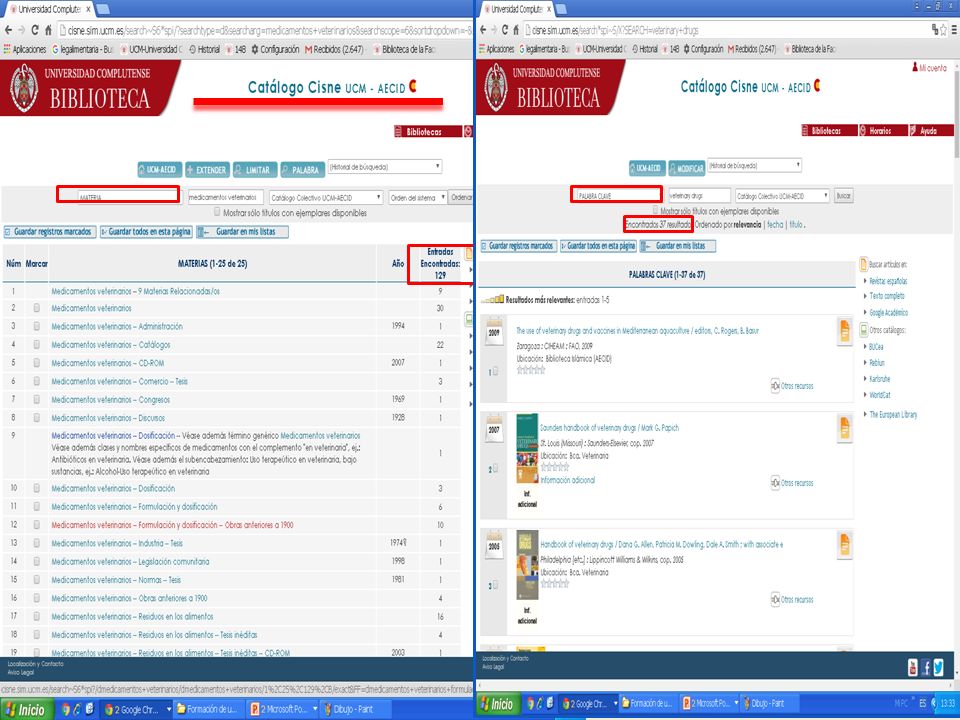960x720 pixels.
Task: Switch to the 'Universidad Complut...' tab in the left browser
Action: pos(48,9)
